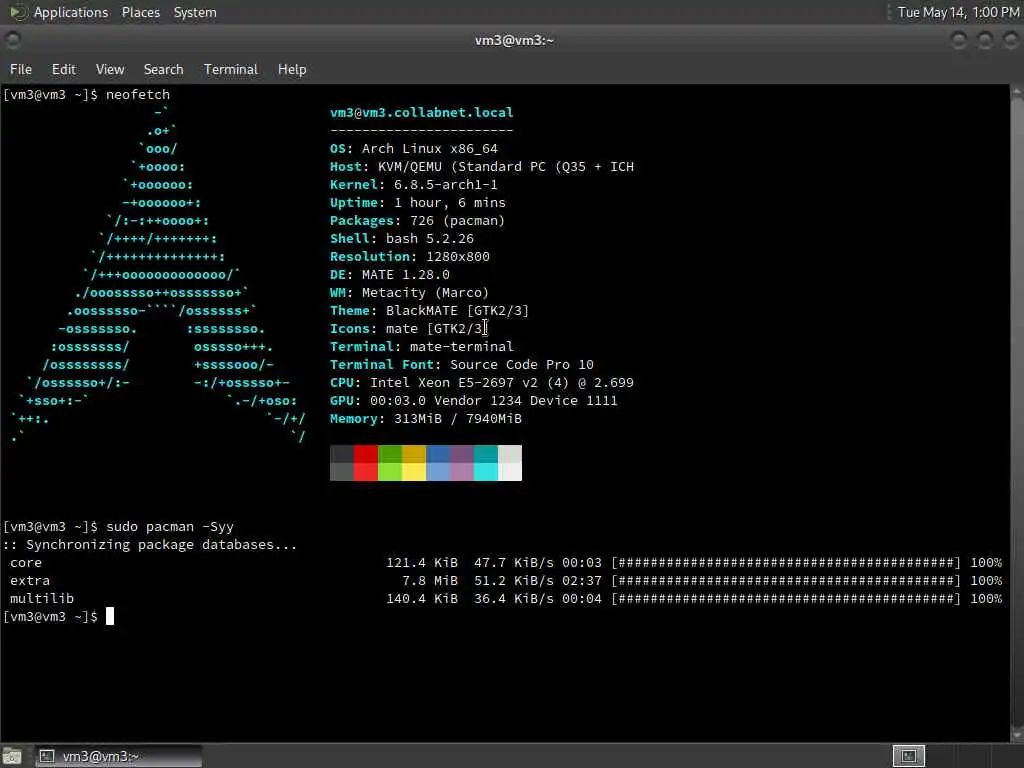Click the '140.4 KiB' size in multilib row
This screenshot has width=1024, height=768.
click(422, 598)
